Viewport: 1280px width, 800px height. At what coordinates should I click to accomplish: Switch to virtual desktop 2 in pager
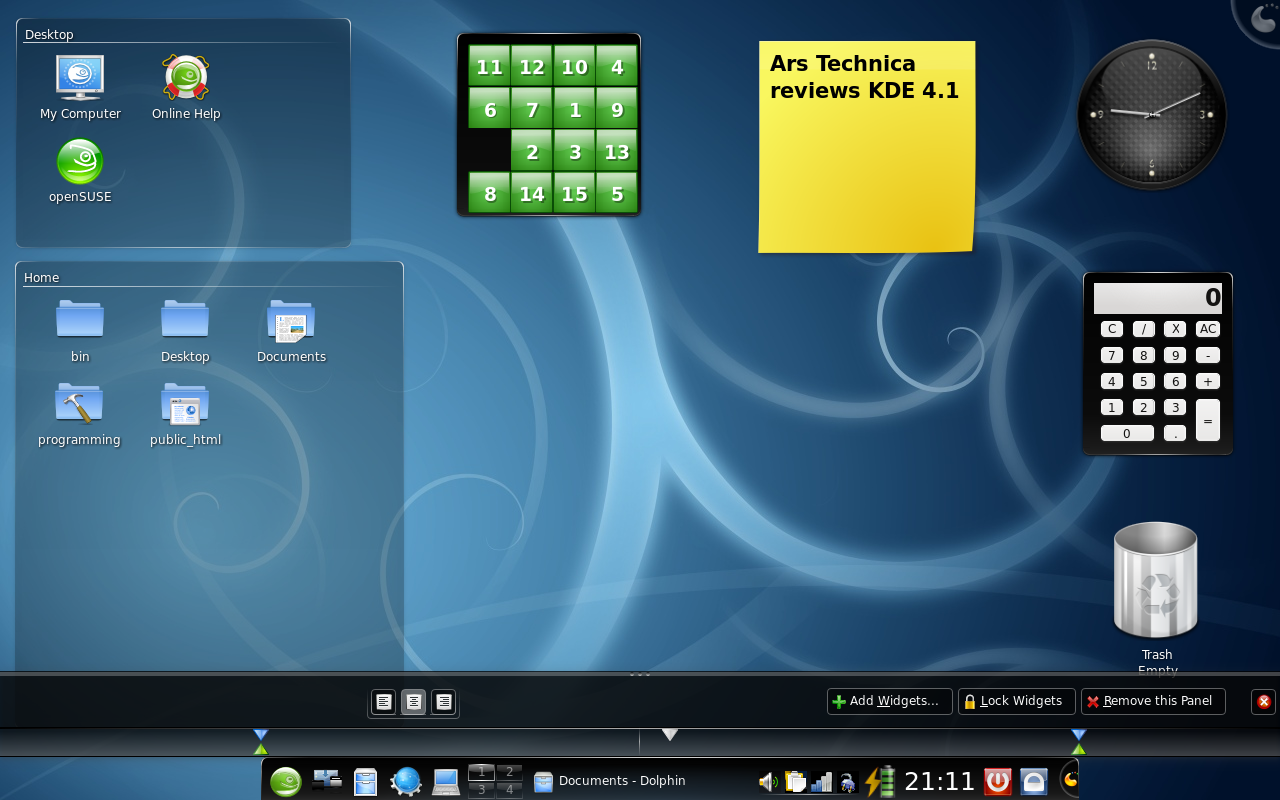tap(509, 772)
